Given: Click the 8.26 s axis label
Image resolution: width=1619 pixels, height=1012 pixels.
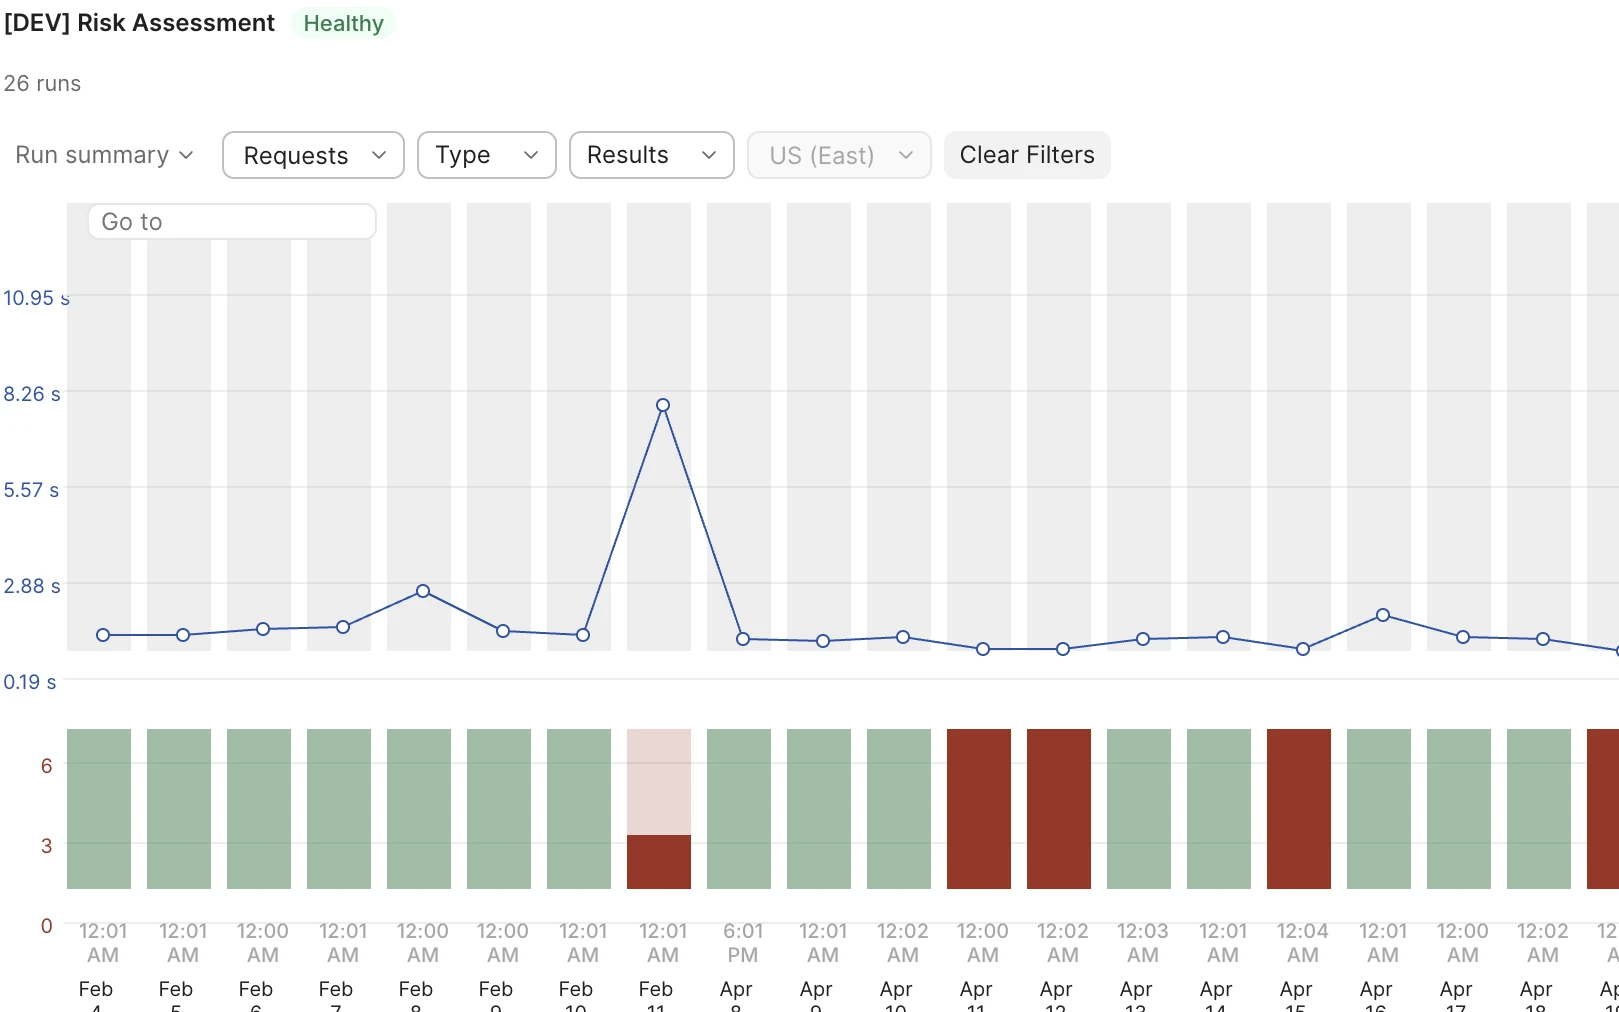Looking at the screenshot, I should click(x=32, y=394).
